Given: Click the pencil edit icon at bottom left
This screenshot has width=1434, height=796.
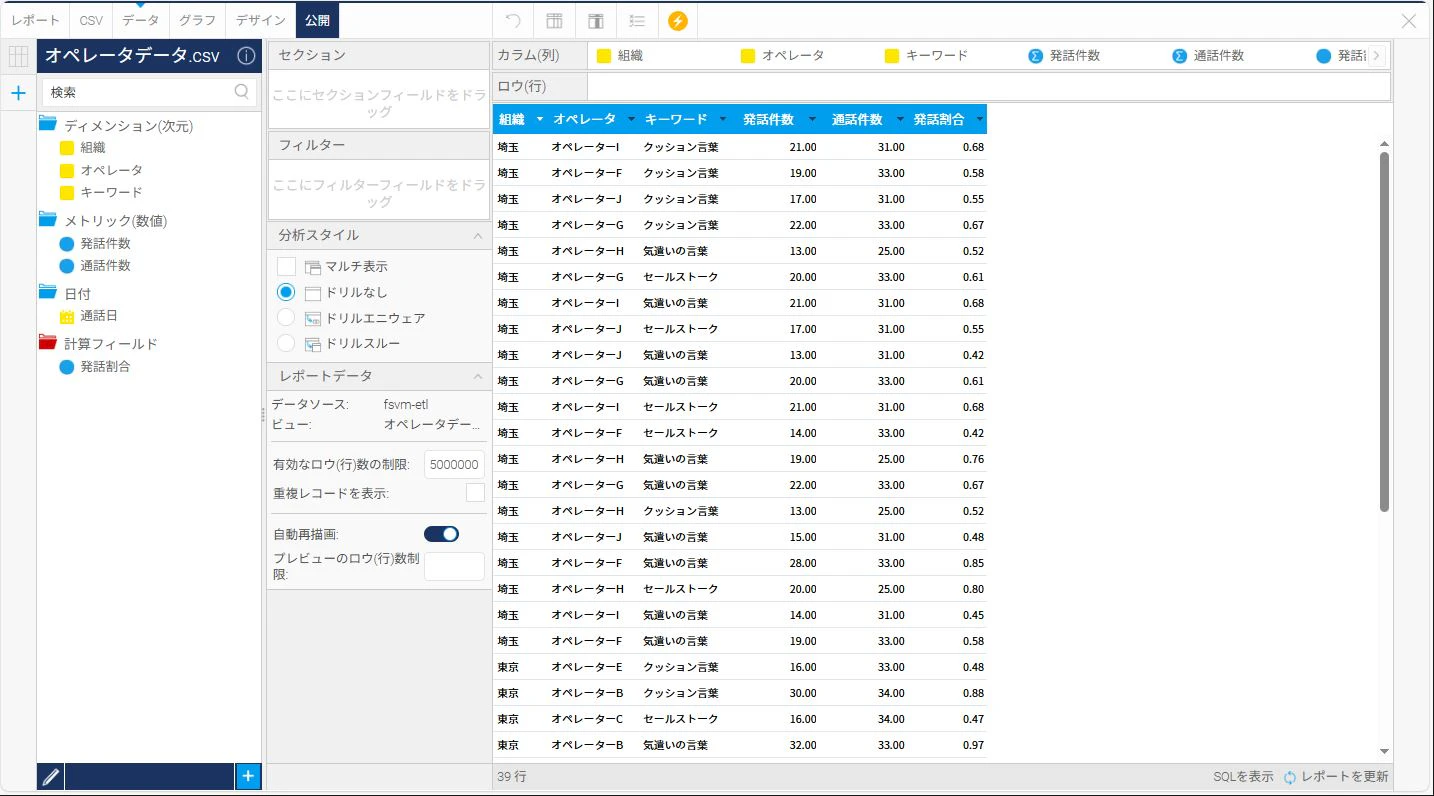Looking at the screenshot, I should point(51,776).
